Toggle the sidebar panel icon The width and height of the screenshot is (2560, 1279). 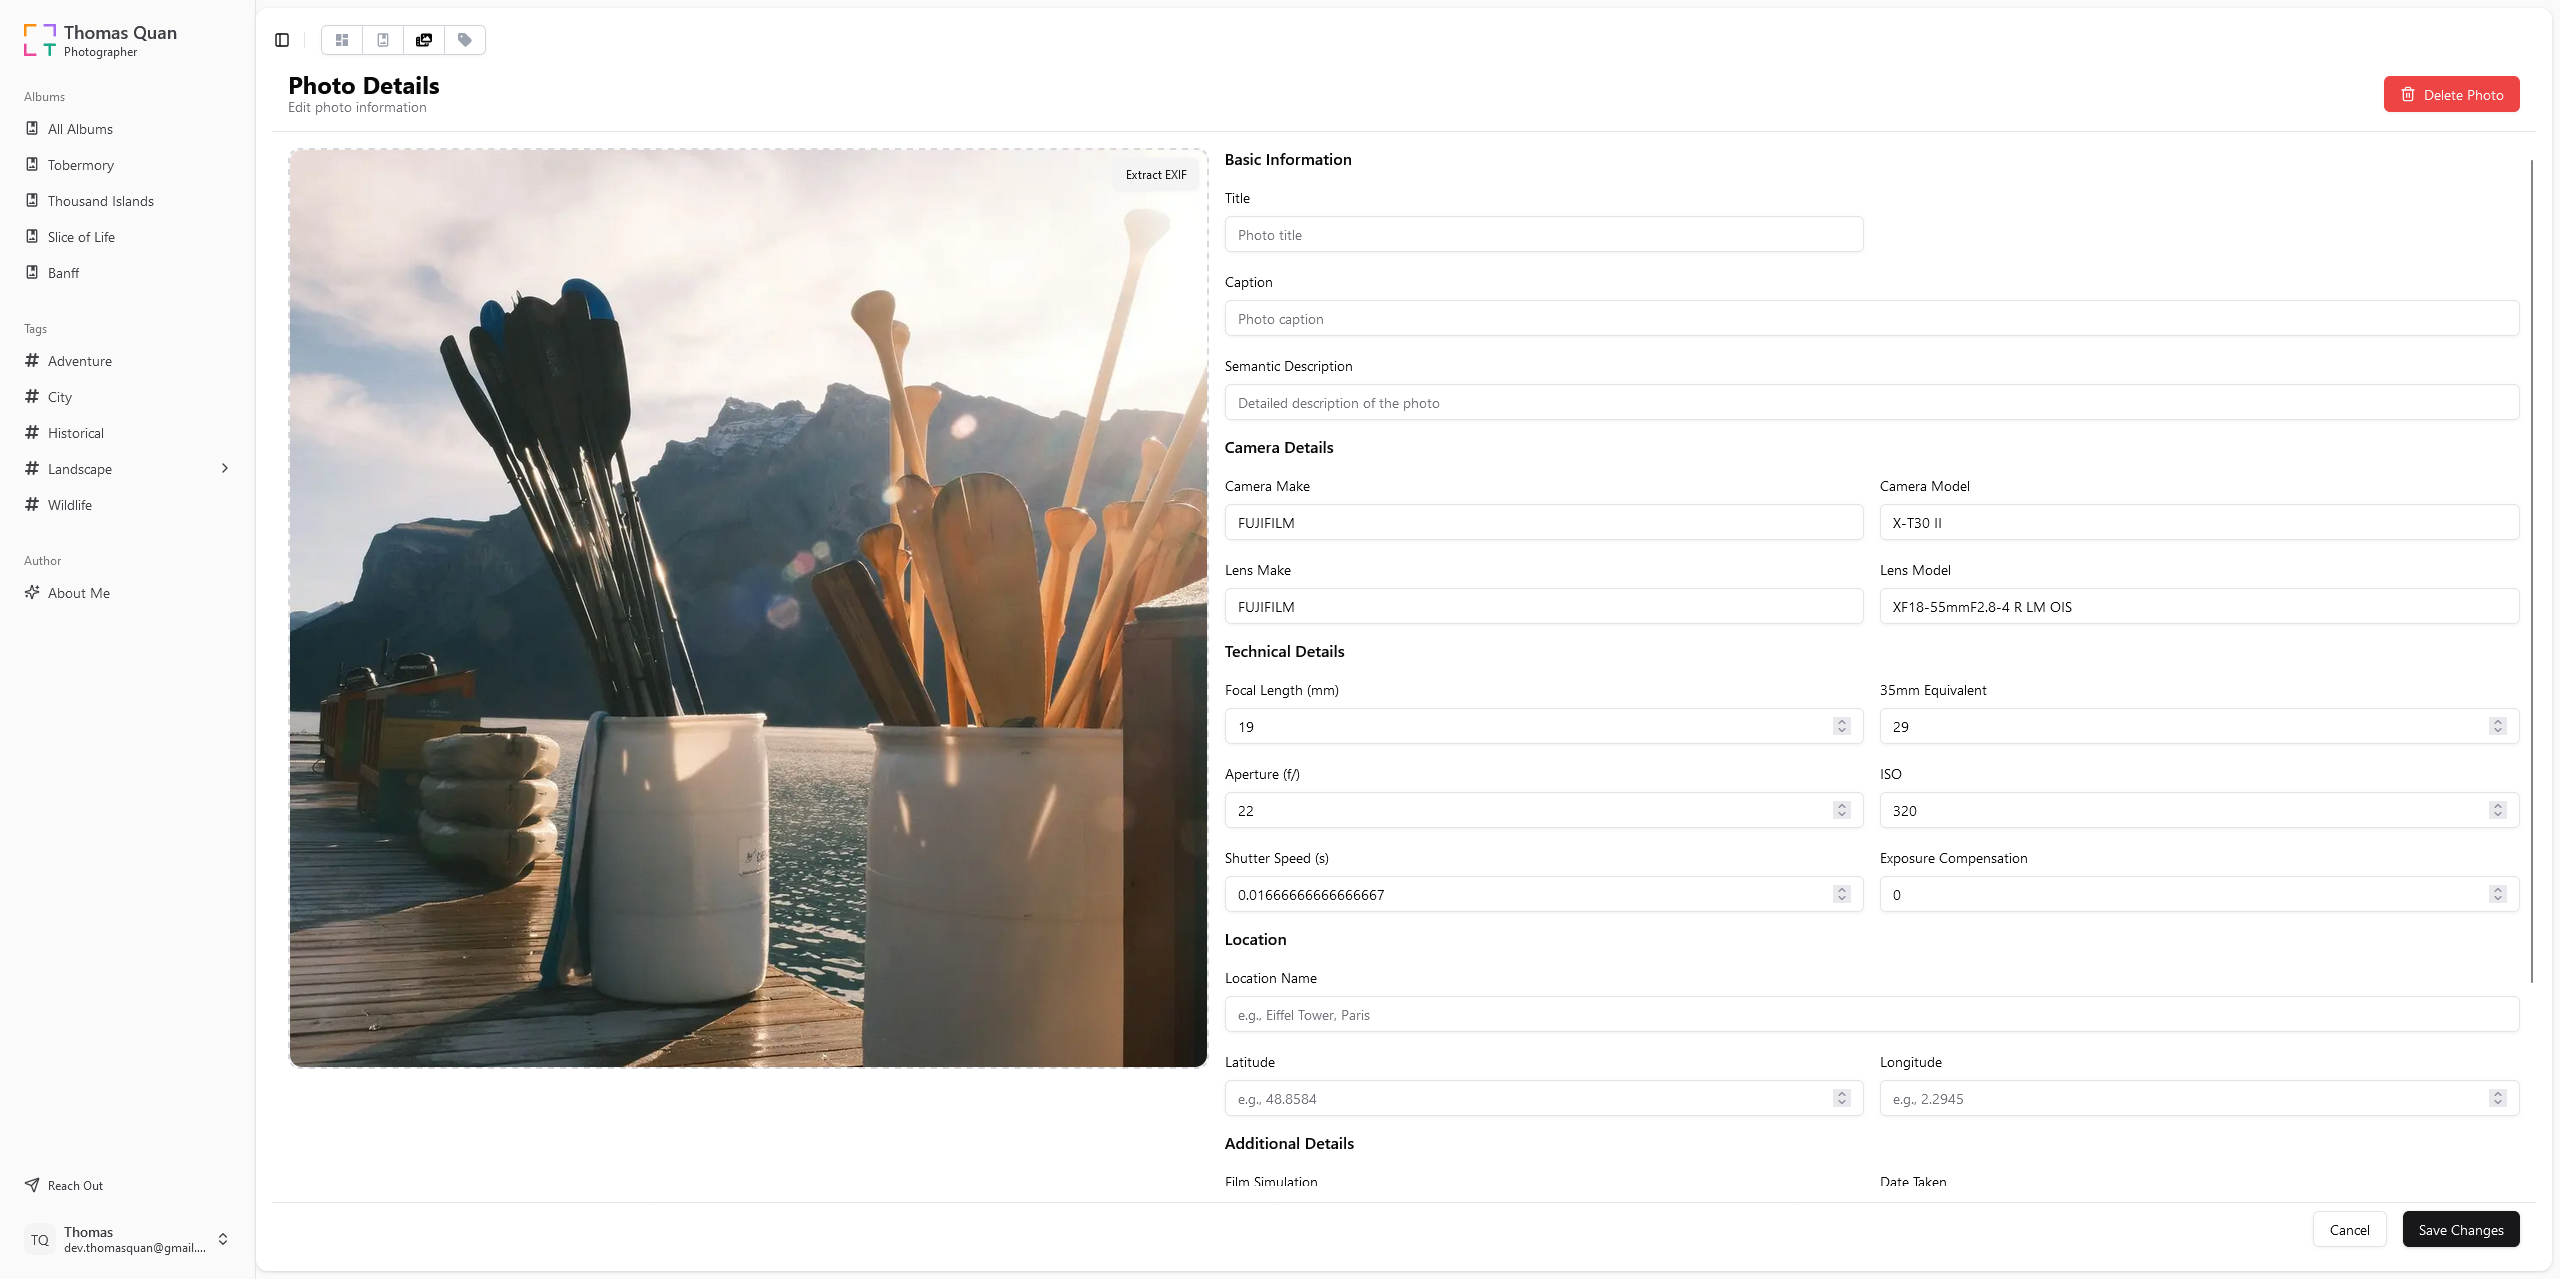pos(282,40)
